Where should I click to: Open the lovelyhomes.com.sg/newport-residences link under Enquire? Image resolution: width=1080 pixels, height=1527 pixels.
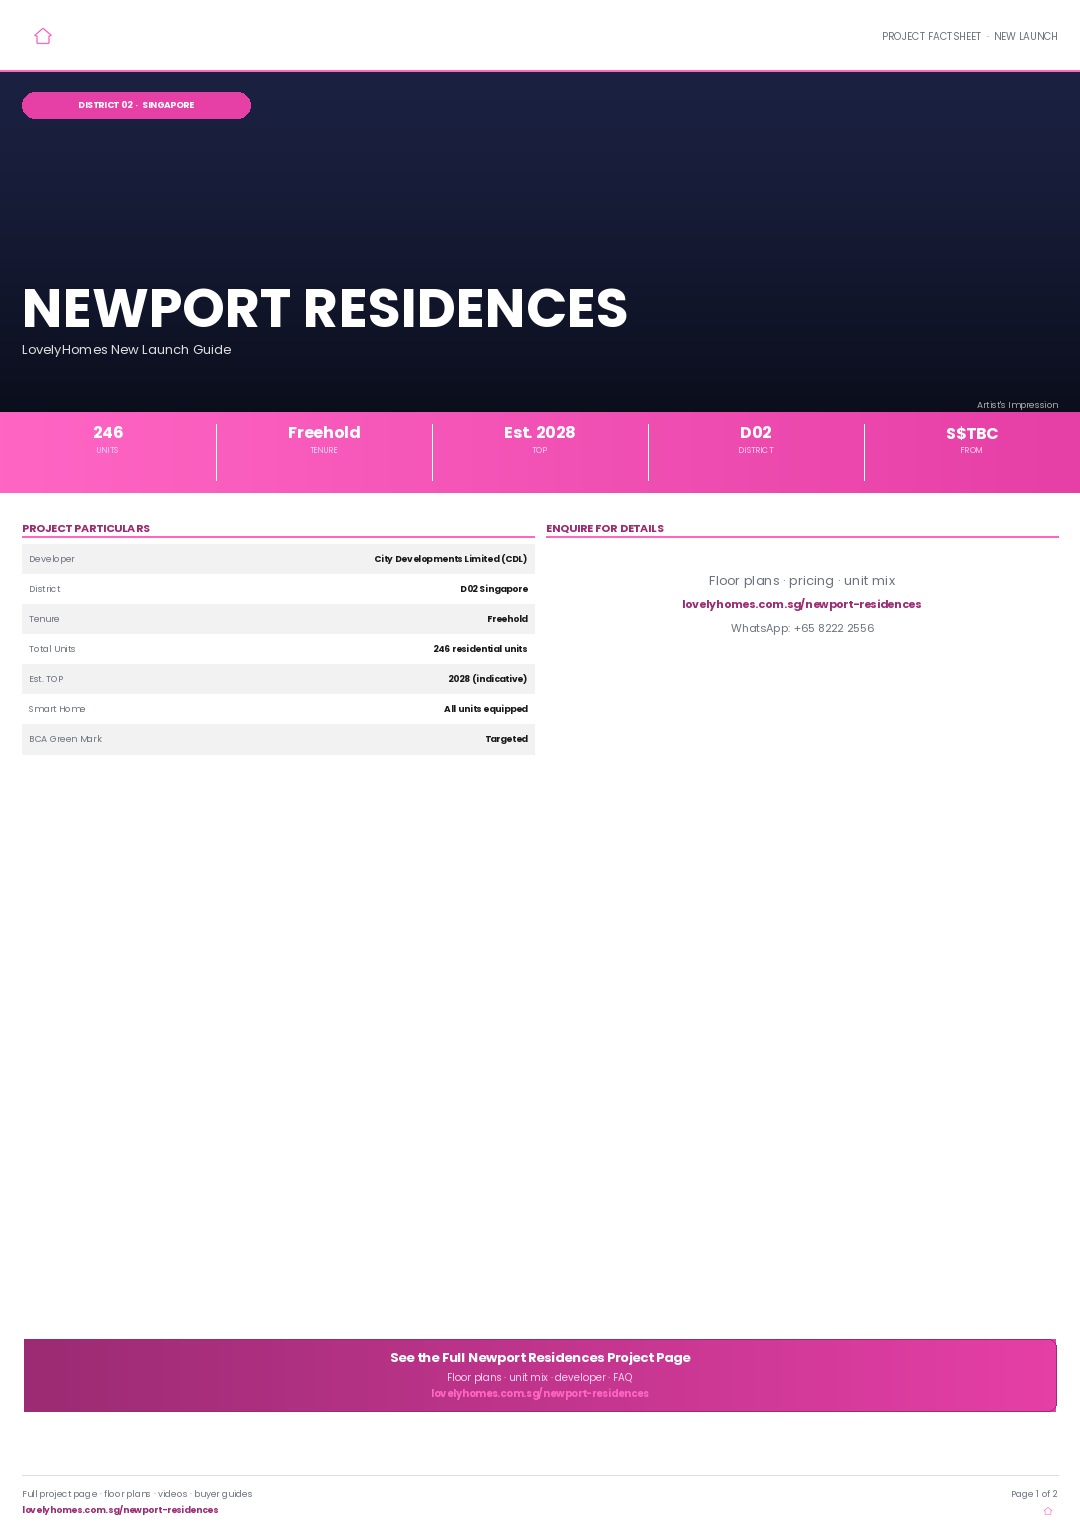pos(801,604)
